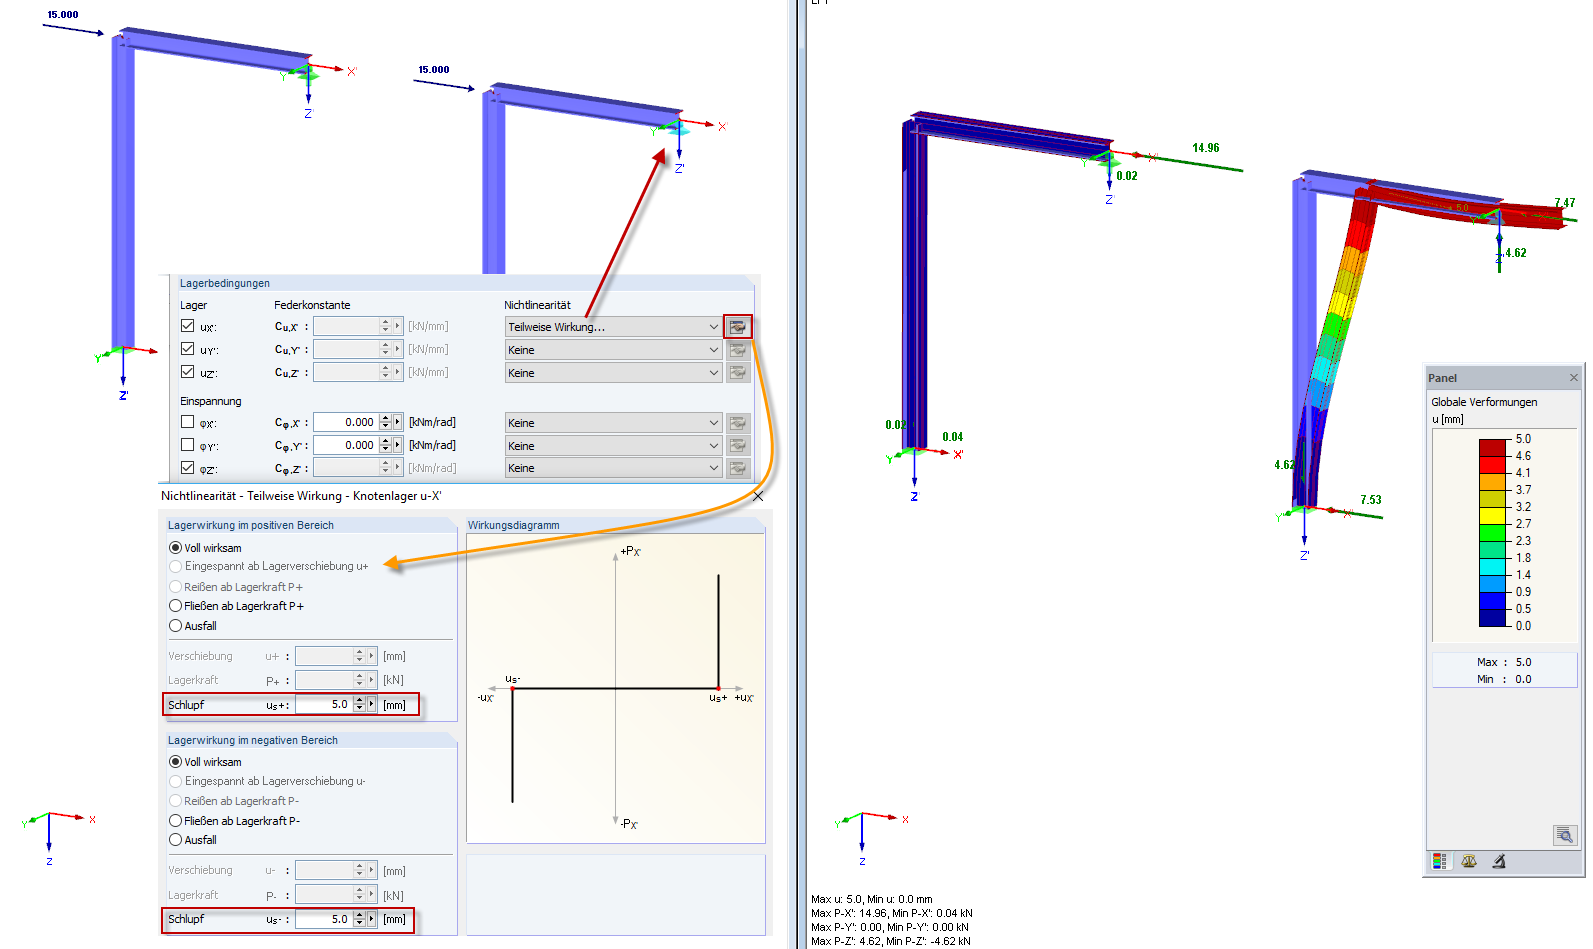The height and width of the screenshot is (949, 1593).
Task: Click the yellow 3.2 legend color
Action: pos(1493,515)
